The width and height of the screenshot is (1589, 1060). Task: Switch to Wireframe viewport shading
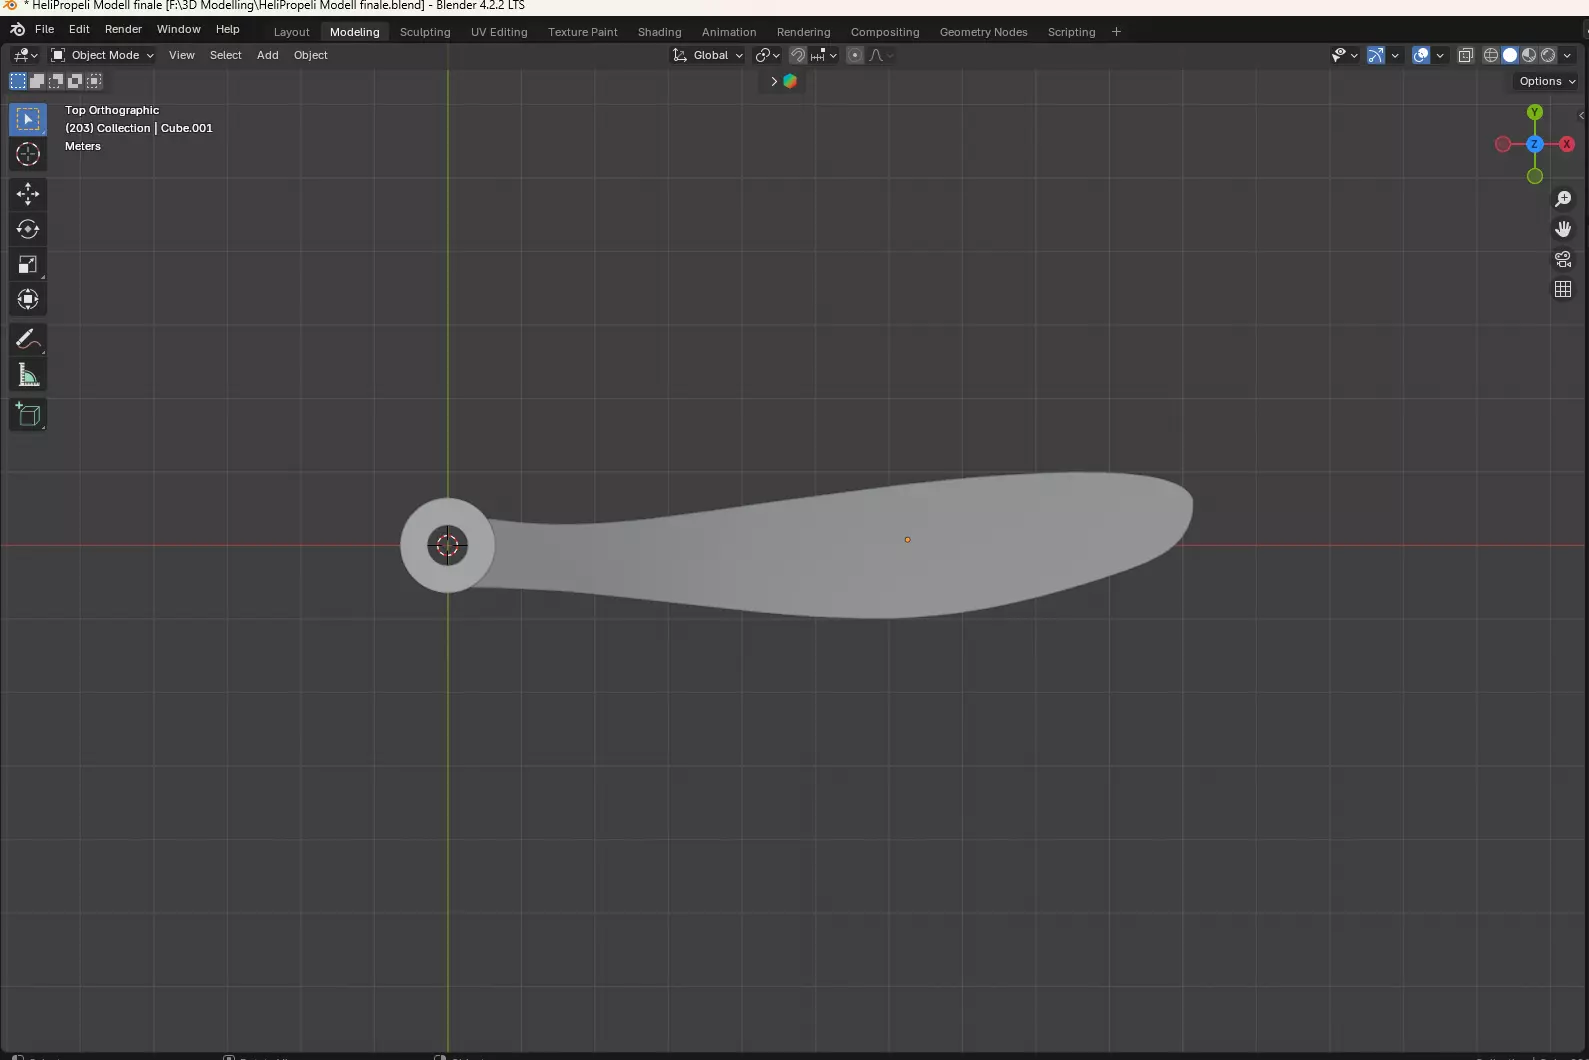[x=1491, y=55]
